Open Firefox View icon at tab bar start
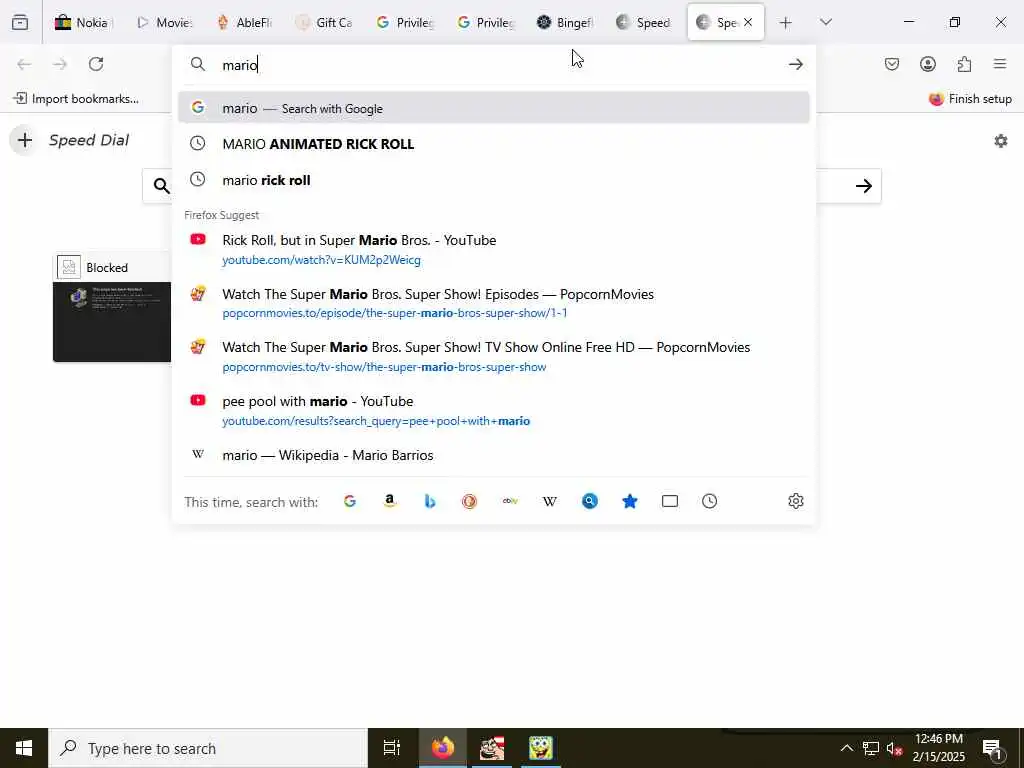Viewport: 1024px width, 768px height. pyautogui.click(x=20, y=22)
